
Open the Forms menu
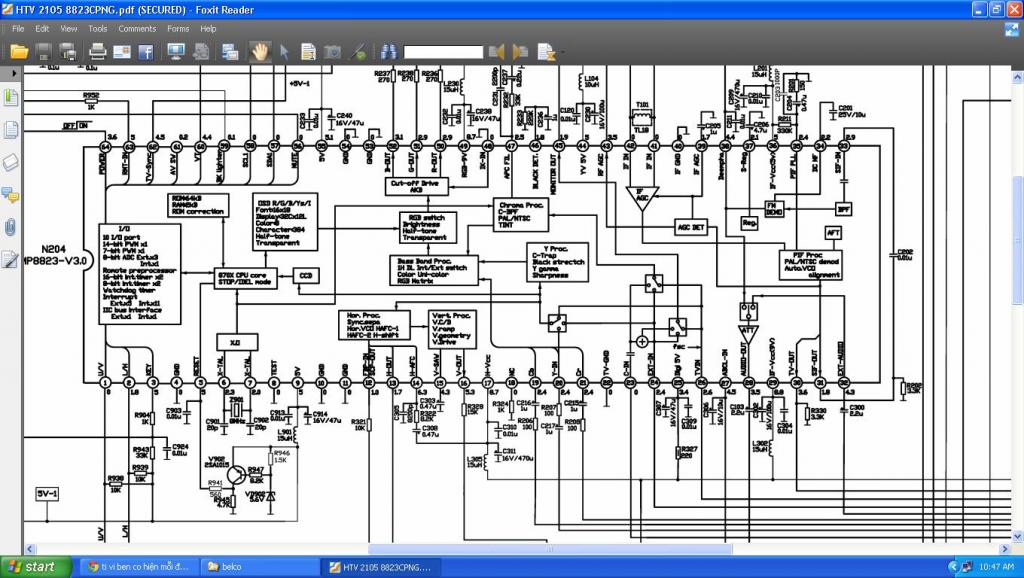pyautogui.click(x=178, y=29)
